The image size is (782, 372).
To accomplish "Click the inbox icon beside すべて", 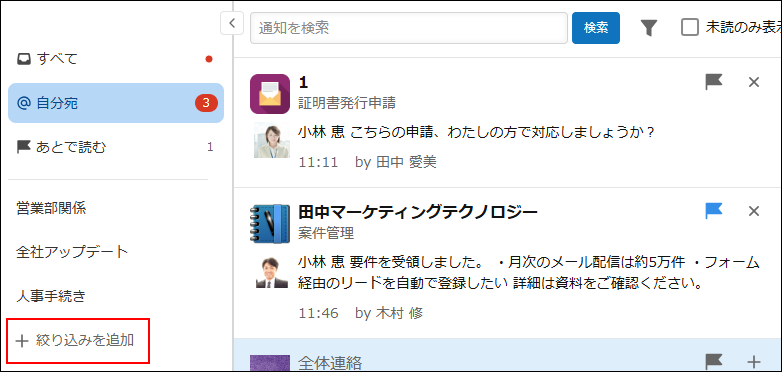I will pyautogui.click(x=23, y=59).
